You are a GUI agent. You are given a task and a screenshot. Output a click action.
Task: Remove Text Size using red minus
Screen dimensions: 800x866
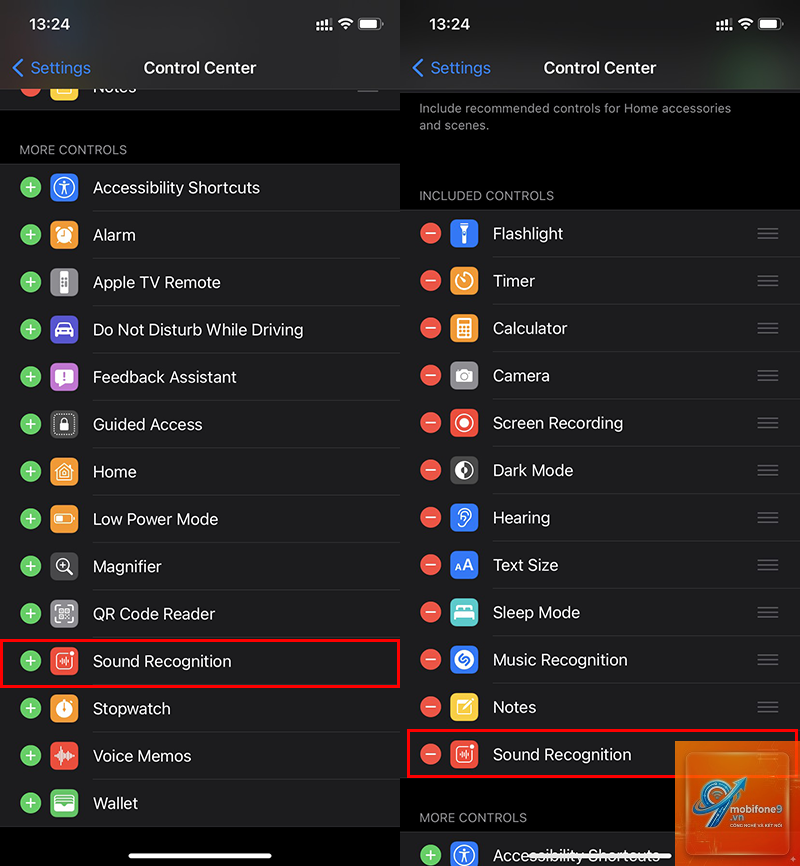coord(430,565)
